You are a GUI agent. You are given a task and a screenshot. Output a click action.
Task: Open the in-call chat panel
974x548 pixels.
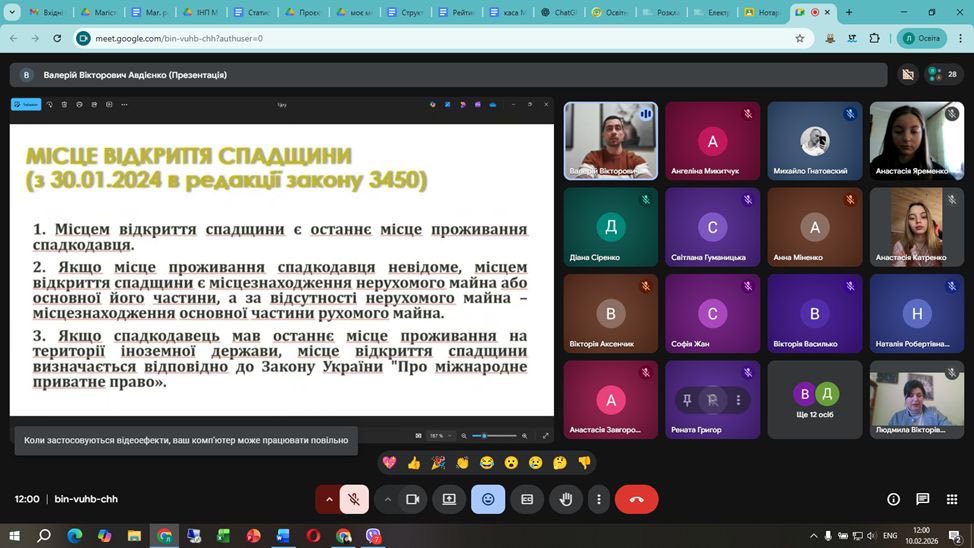922,499
